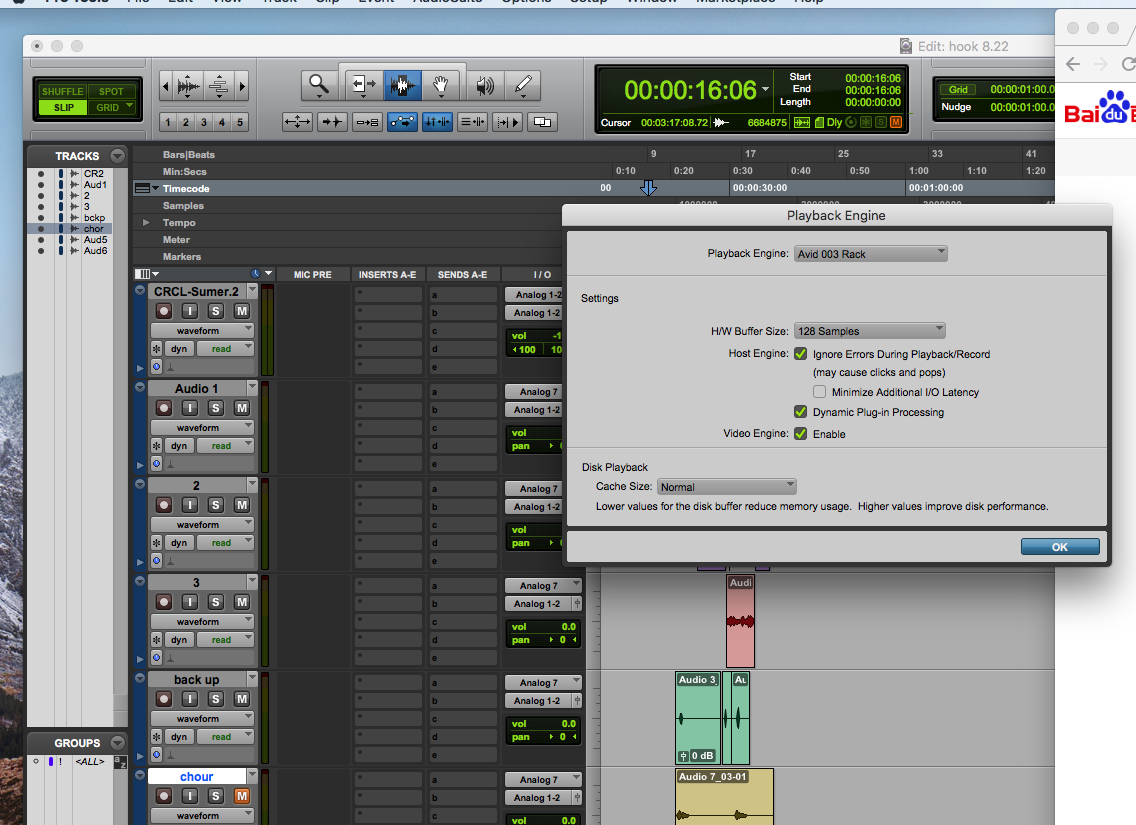The image size is (1136, 825).
Task: Click back arrow in browser window
Action: click(1074, 64)
